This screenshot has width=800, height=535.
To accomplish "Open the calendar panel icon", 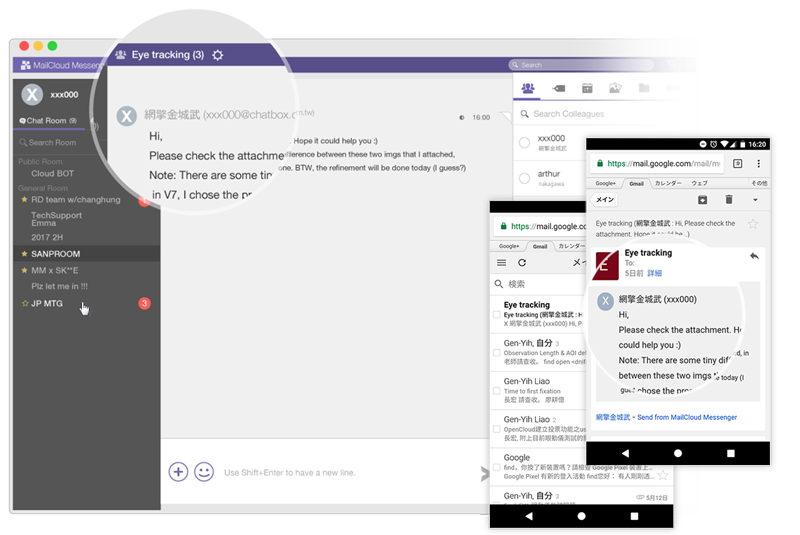I will pos(587,89).
